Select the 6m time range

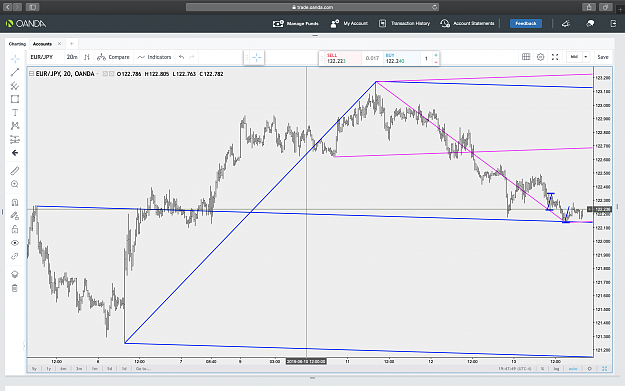click(x=63, y=369)
